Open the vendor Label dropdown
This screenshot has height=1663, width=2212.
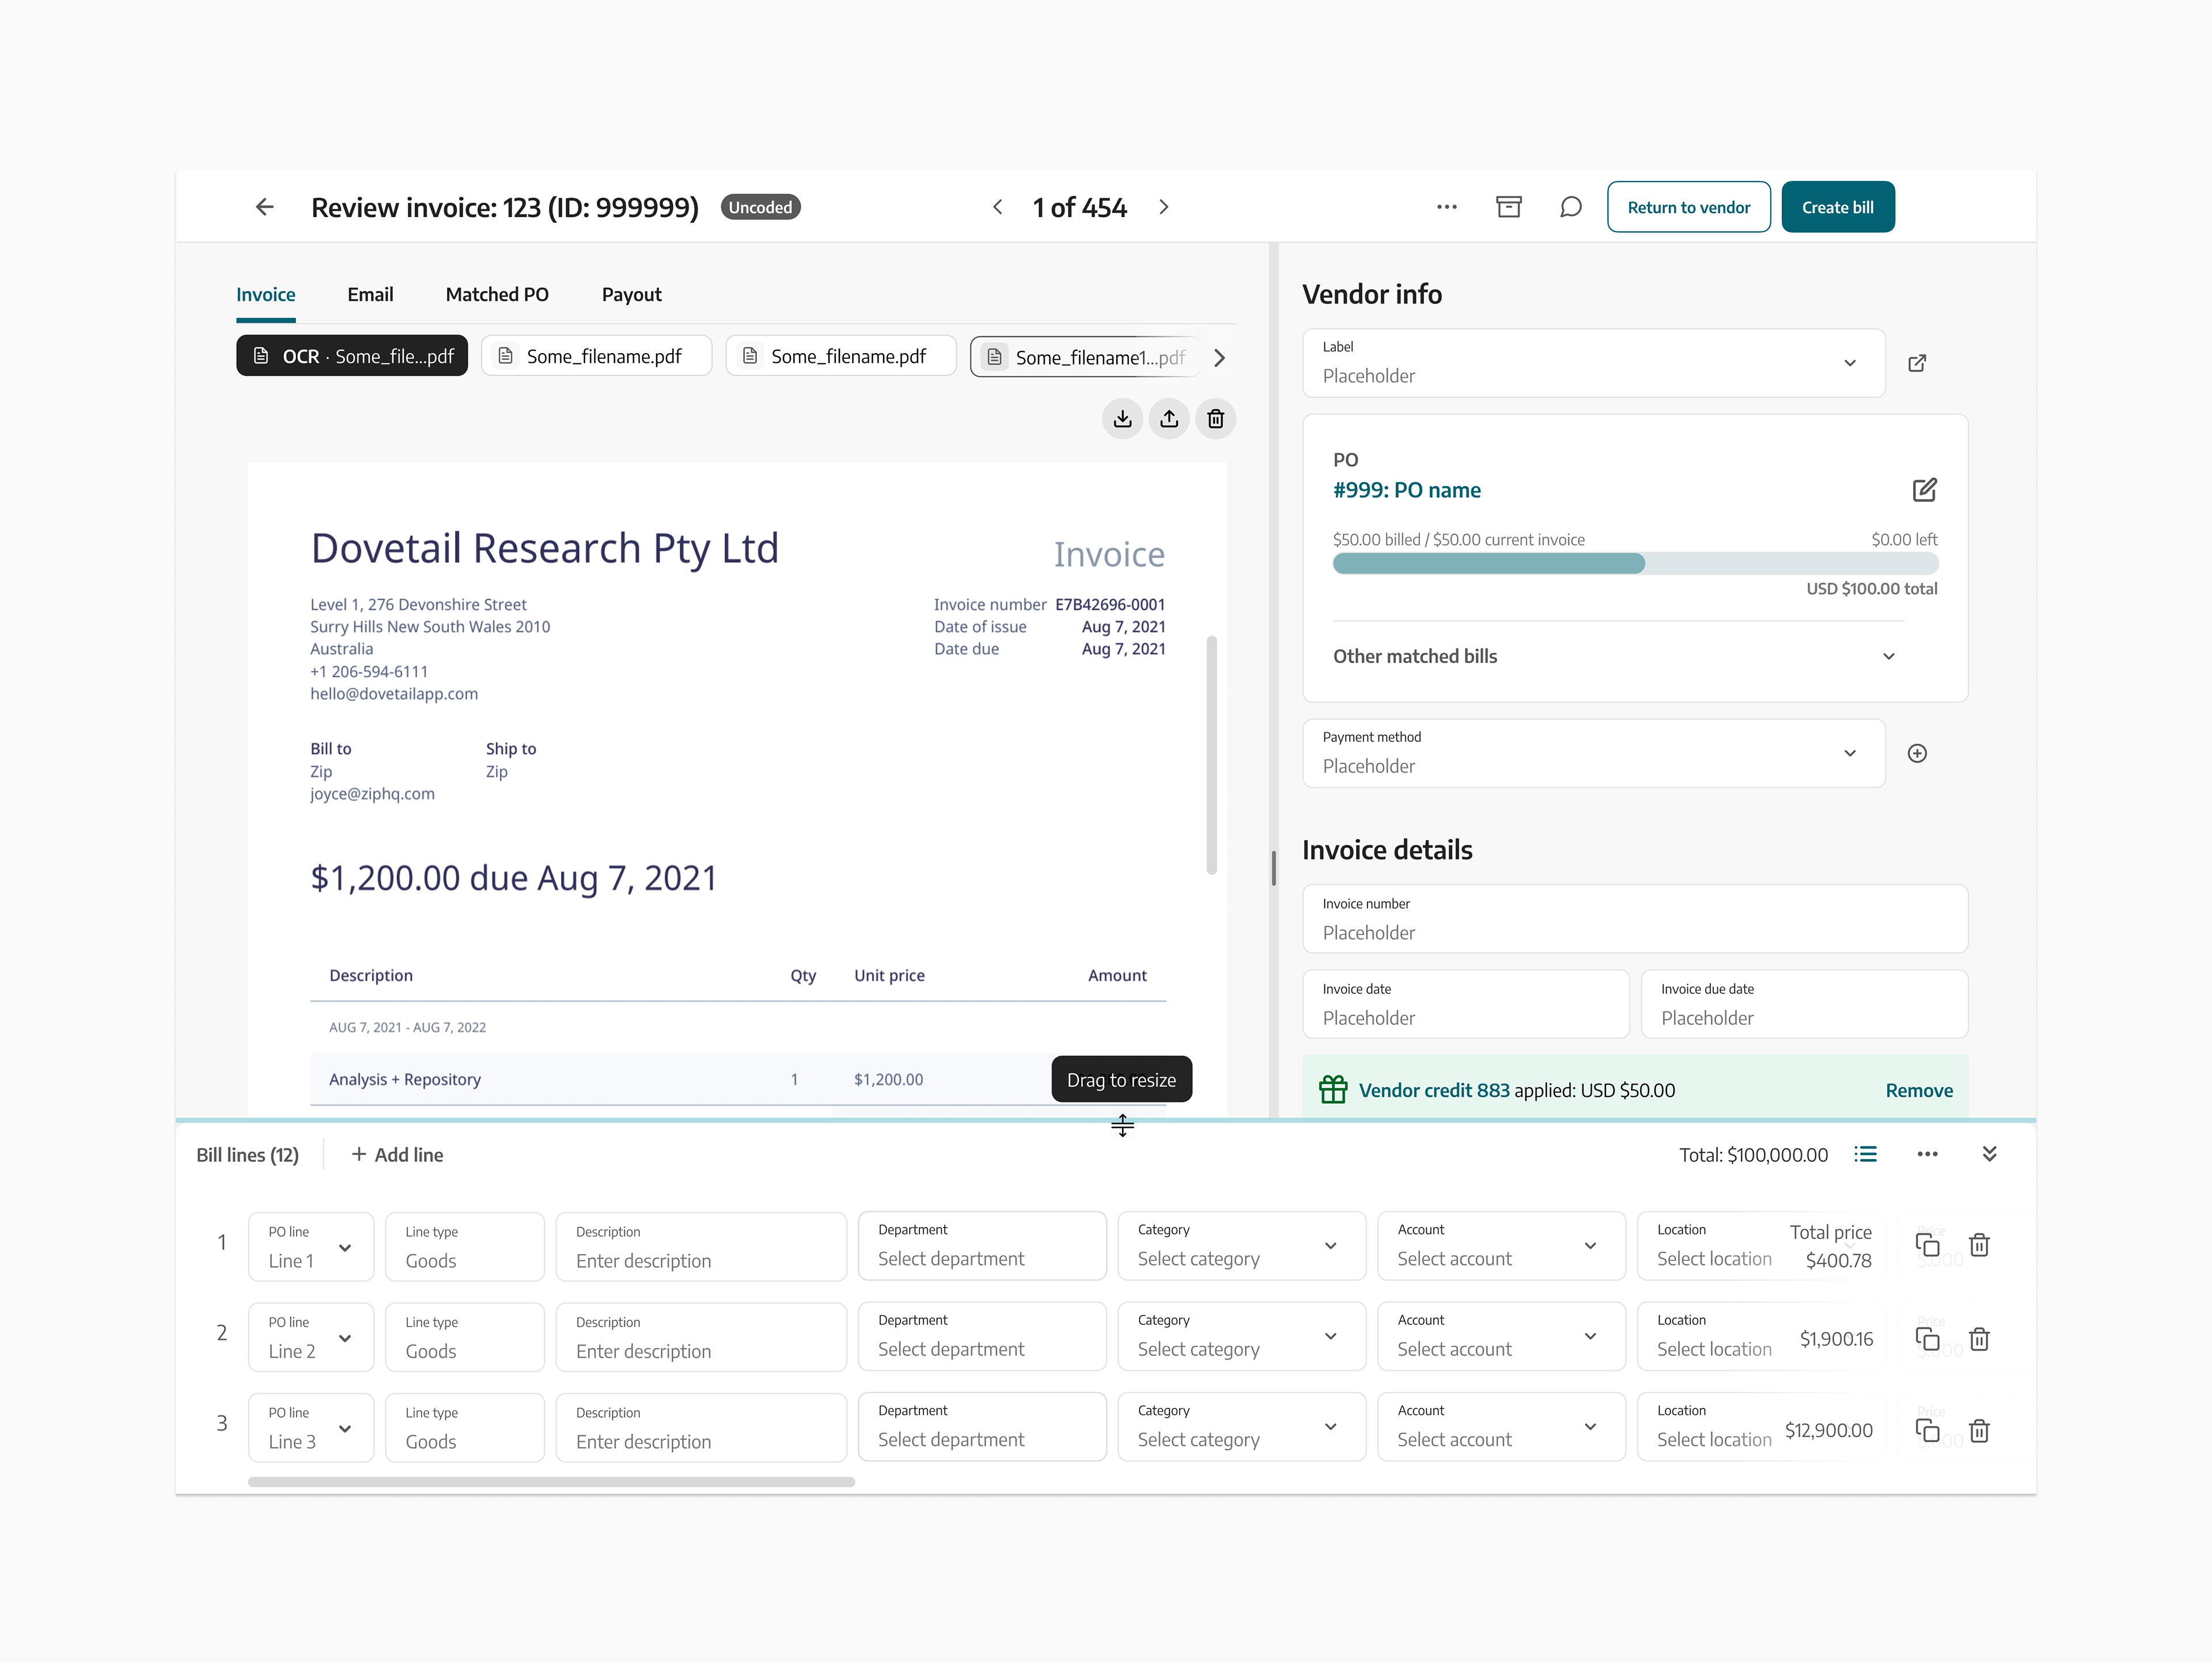click(1594, 363)
